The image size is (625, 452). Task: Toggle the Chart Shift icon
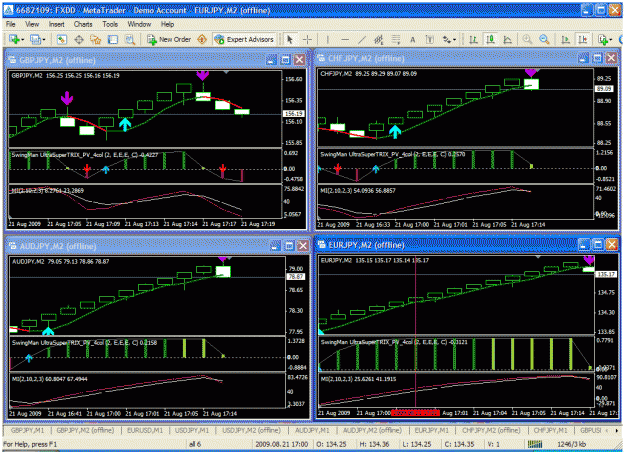(x=582, y=39)
